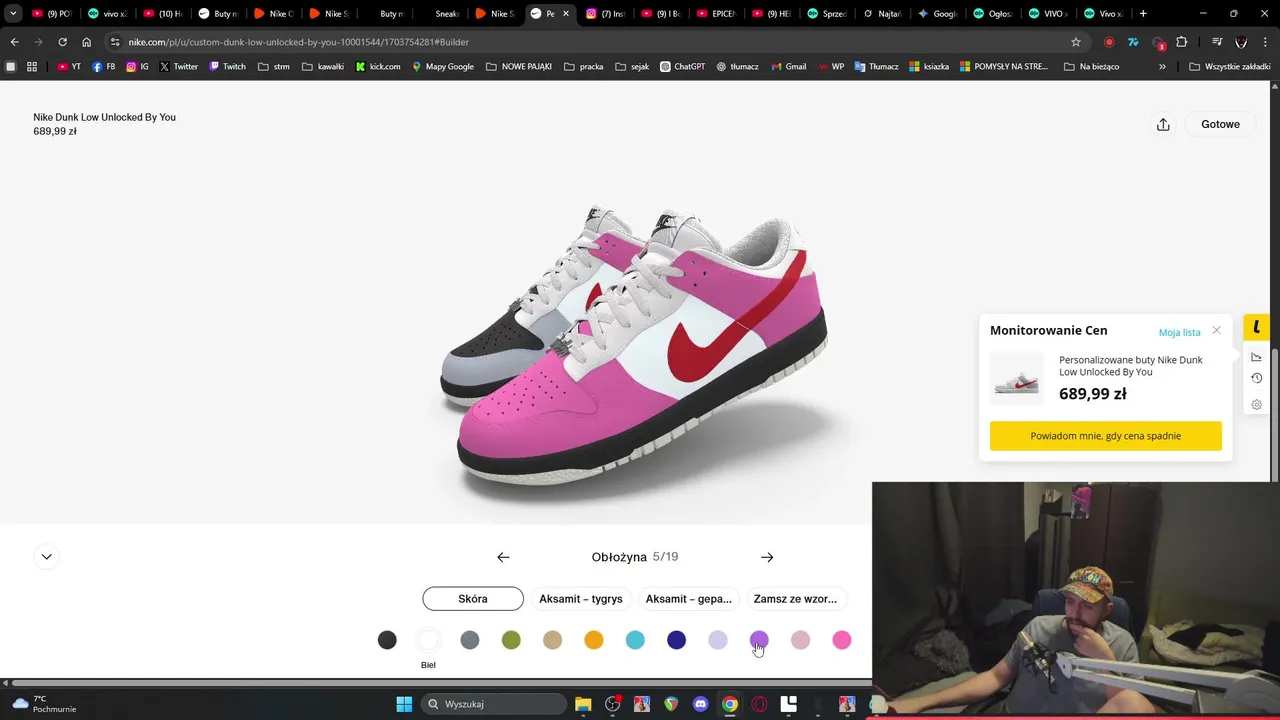The width and height of the screenshot is (1280, 720).
Task: Open Wszystkie zakładki folder
Action: click(1230, 67)
